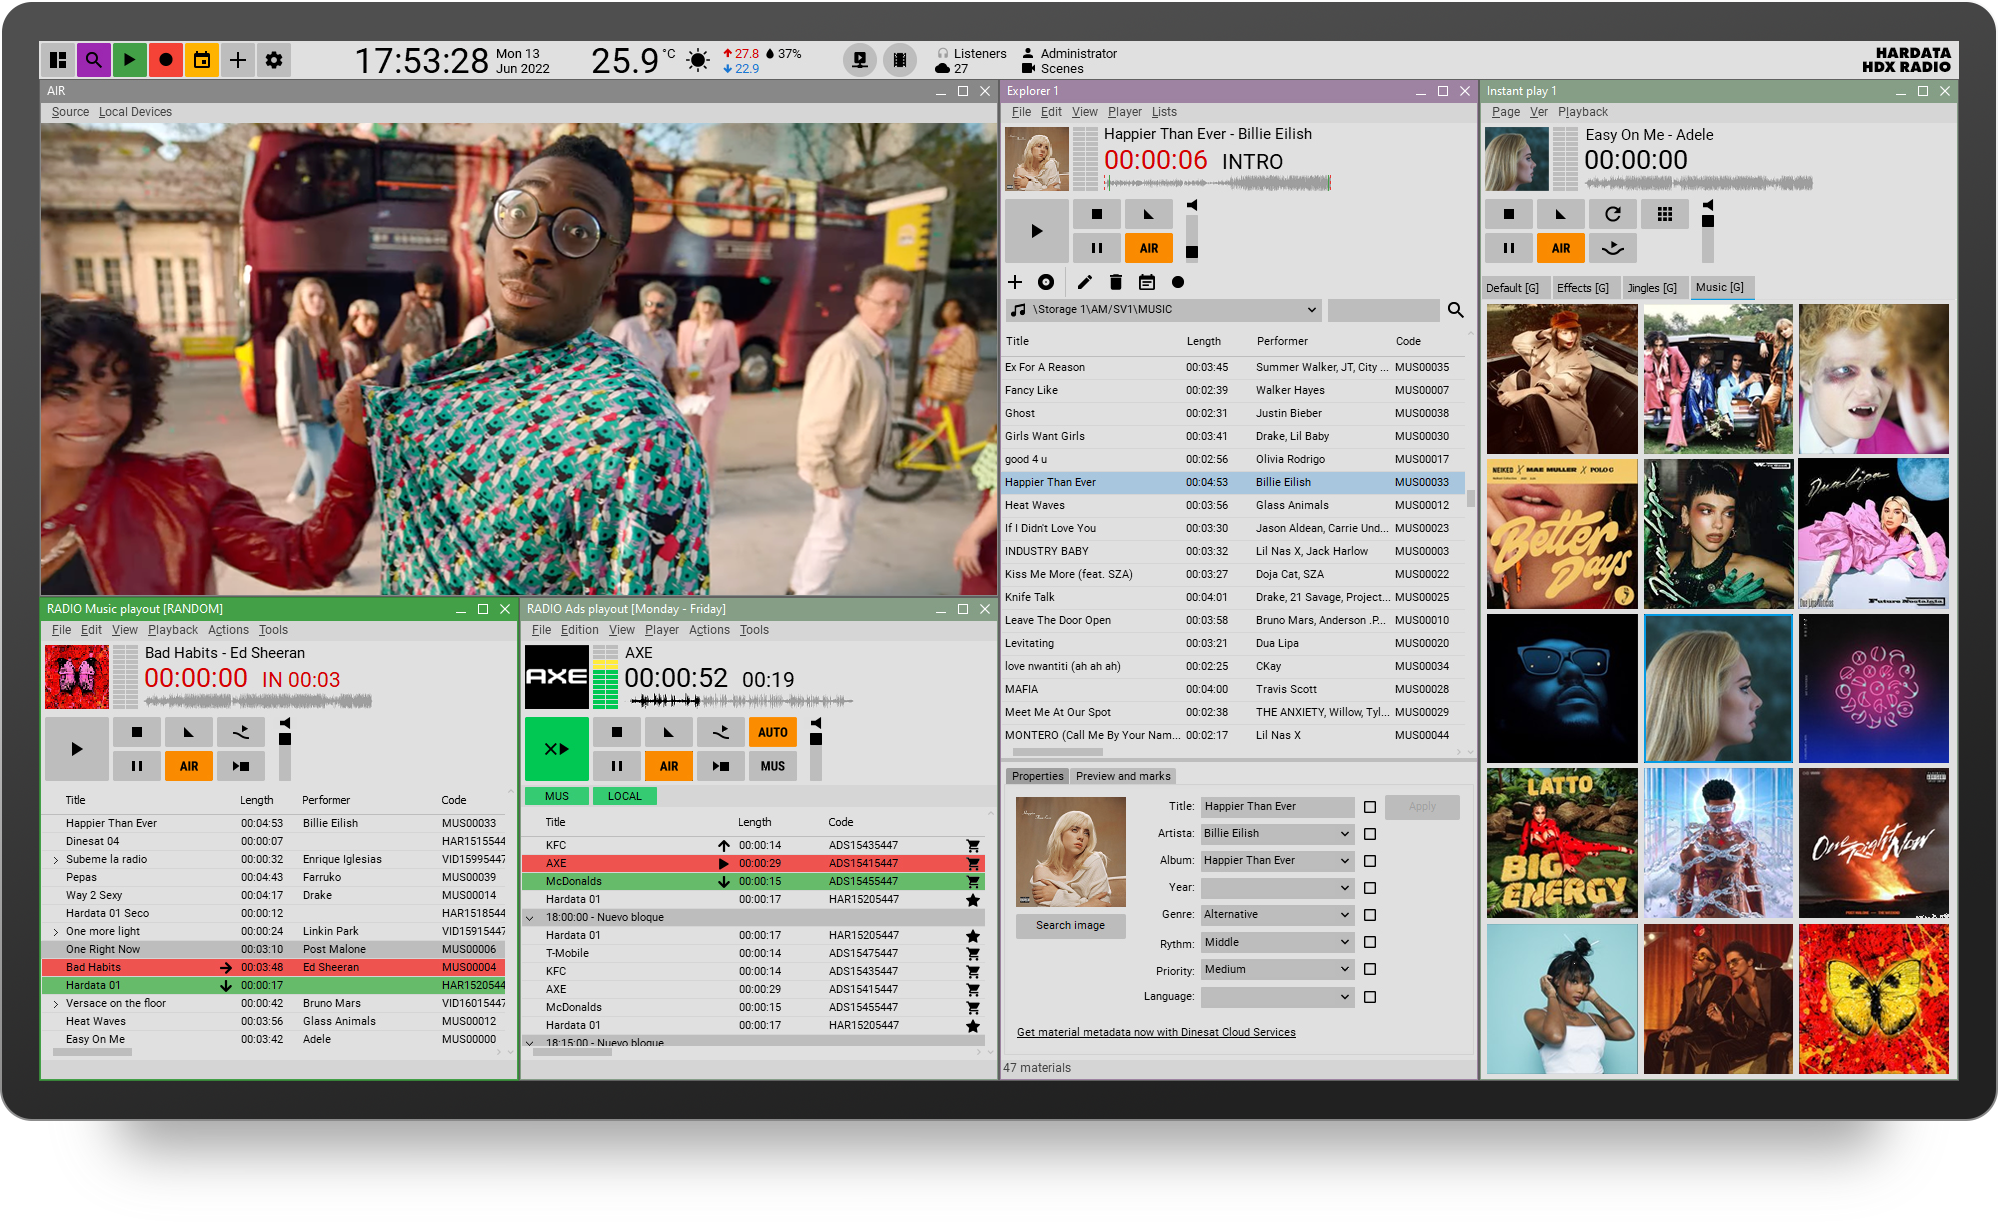Toggle MUS button in Ads playout controls

[x=773, y=766]
